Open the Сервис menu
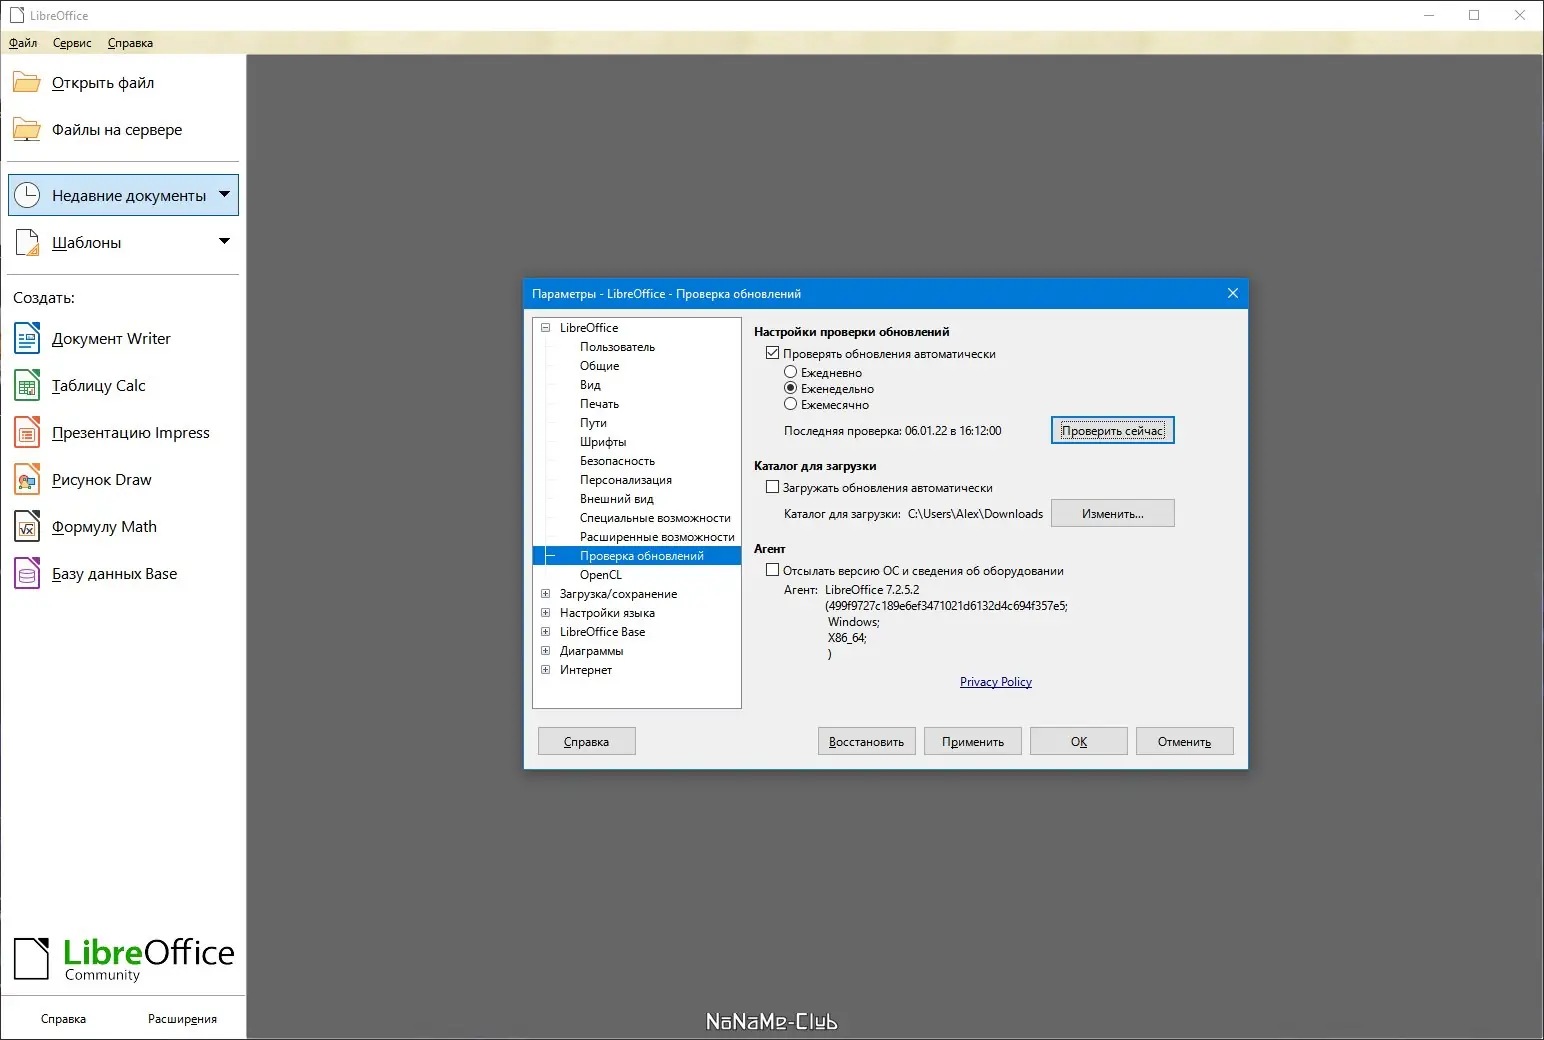 pyautogui.click(x=72, y=43)
